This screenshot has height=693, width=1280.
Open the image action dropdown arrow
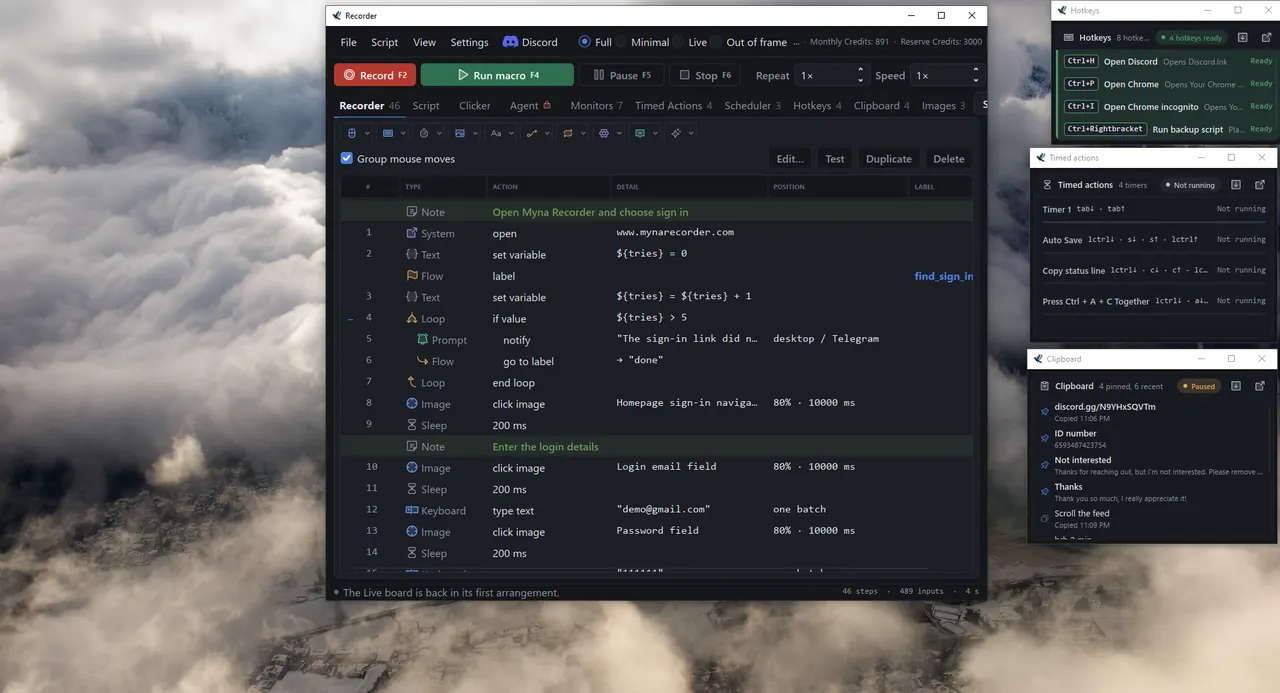coord(475,133)
